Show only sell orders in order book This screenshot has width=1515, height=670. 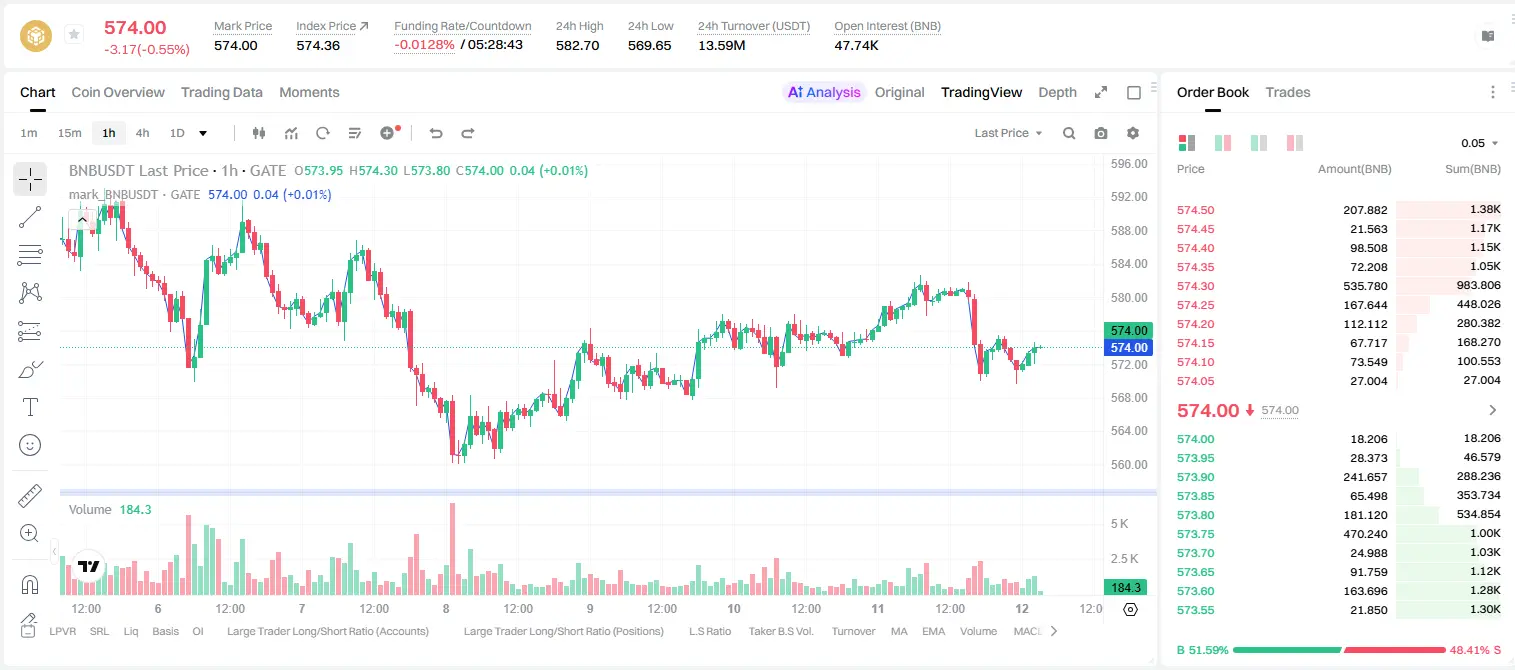point(1294,143)
